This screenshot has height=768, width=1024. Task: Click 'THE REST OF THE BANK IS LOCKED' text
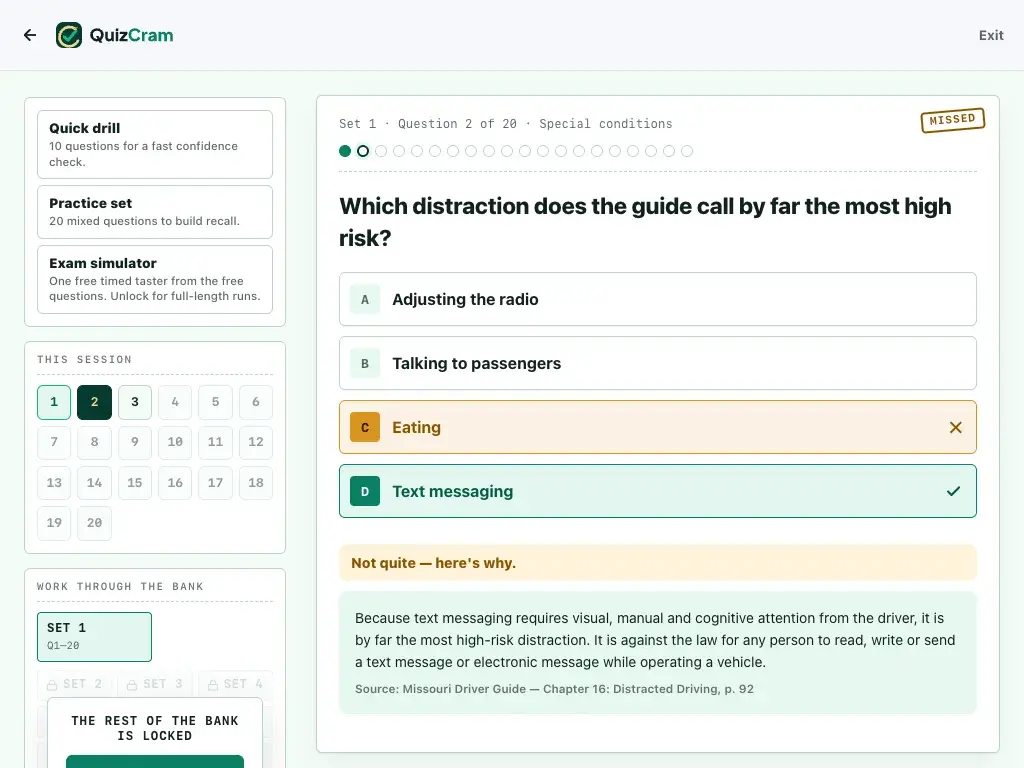[155, 728]
